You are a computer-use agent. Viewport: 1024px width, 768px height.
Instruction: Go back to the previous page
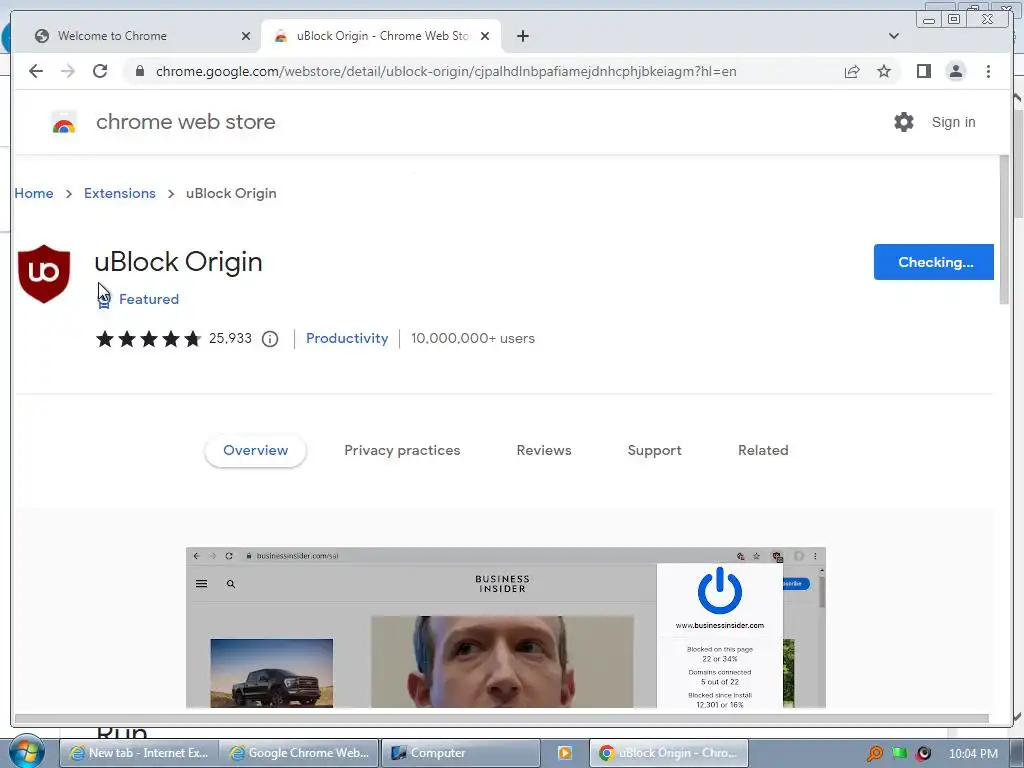(36, 71)
